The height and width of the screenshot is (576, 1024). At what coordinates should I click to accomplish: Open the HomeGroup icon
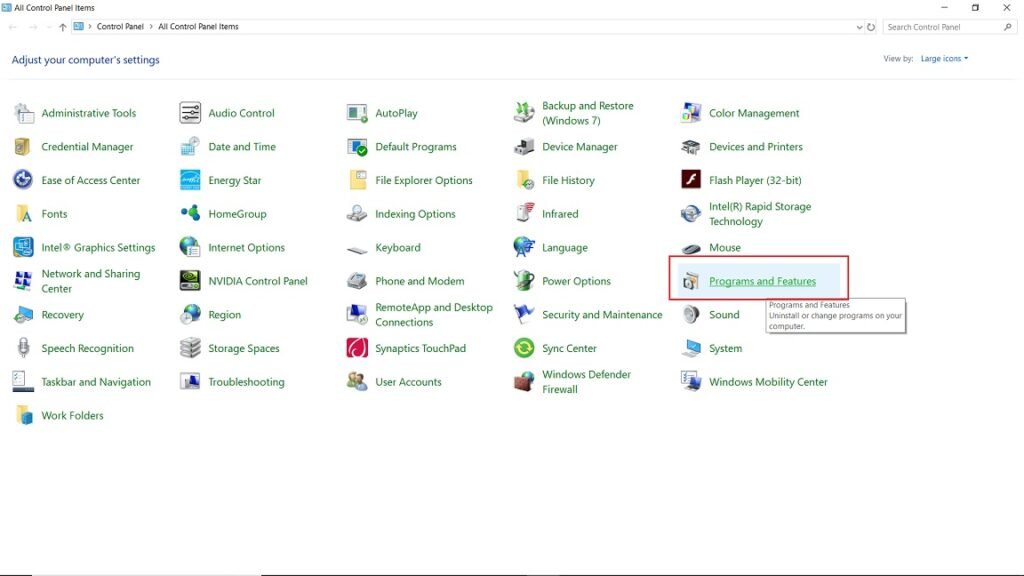point(190,214)
